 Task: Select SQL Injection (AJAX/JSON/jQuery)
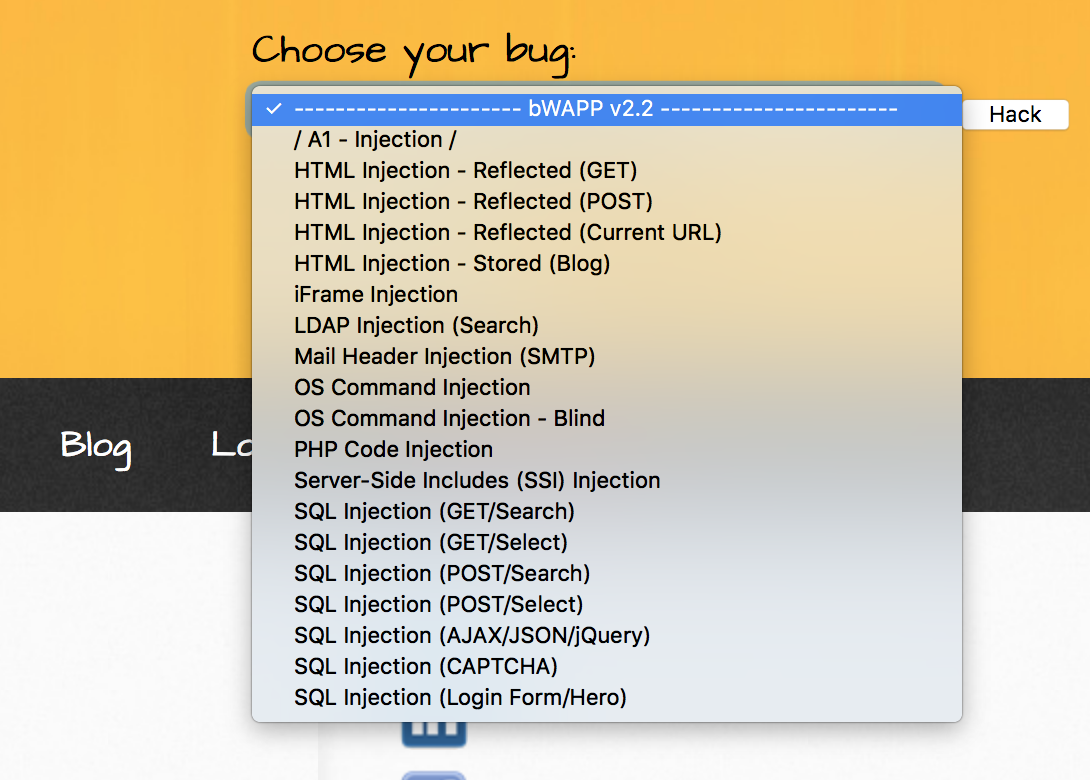472,636
